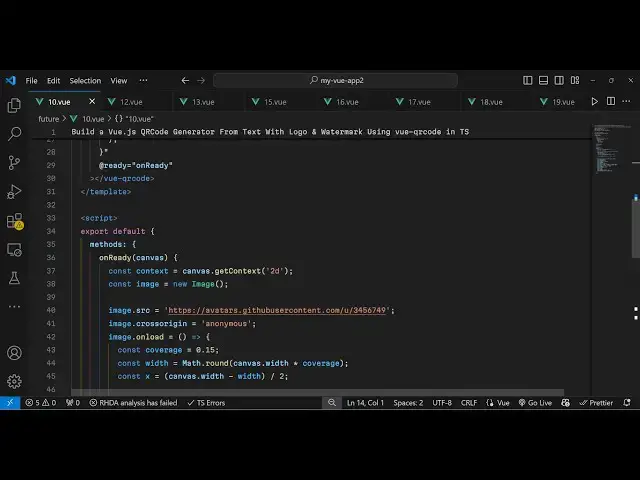Open the githubusercontent avatar URL link
Viewport: 640px width, 480px height.
277,310
